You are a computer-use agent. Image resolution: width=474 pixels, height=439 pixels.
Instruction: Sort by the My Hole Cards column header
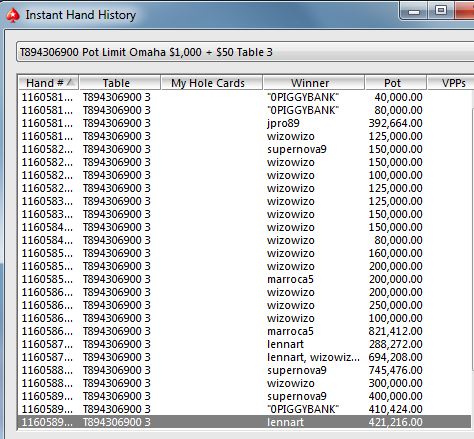[x=212, y=83]
